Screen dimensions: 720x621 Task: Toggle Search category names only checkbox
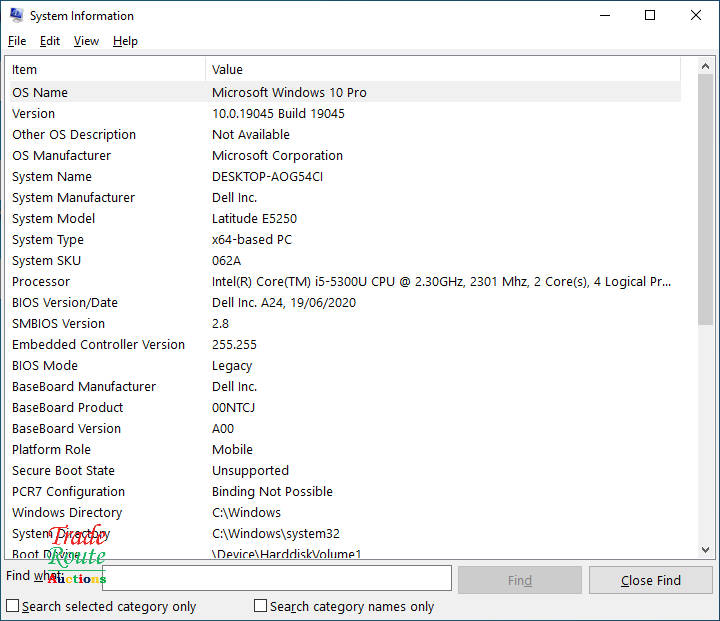point(261,606)
